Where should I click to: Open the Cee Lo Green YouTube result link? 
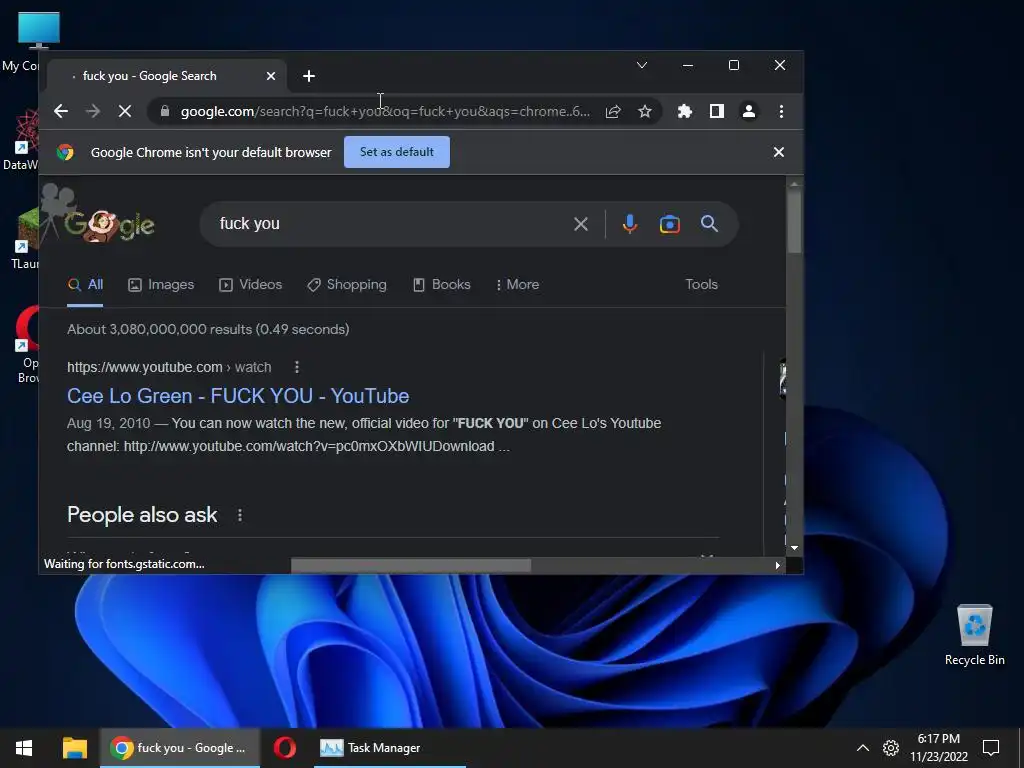(x=238, y=396)
